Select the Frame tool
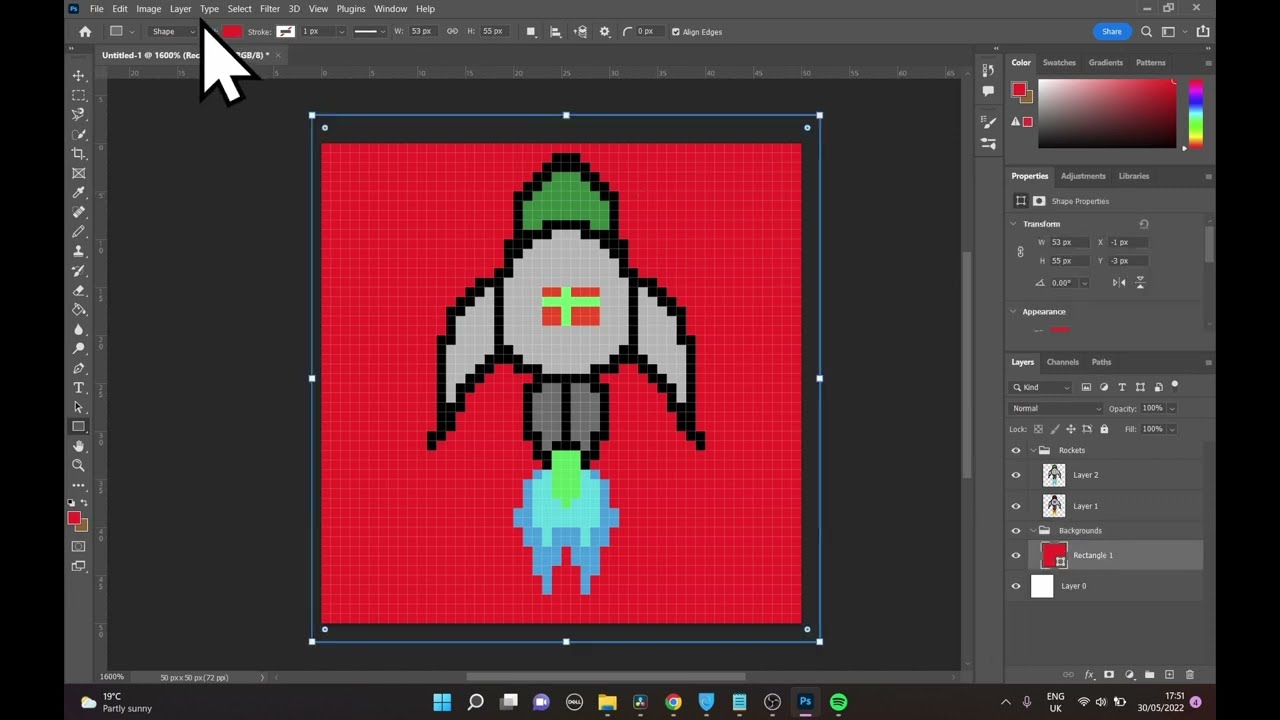Viewport: 1280px width, 720px height. pos(78,173)
